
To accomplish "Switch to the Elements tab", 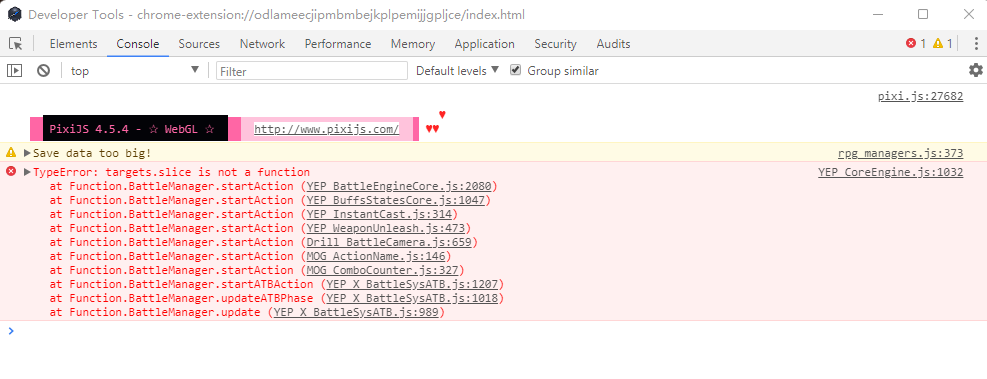I will click(74, 44).
